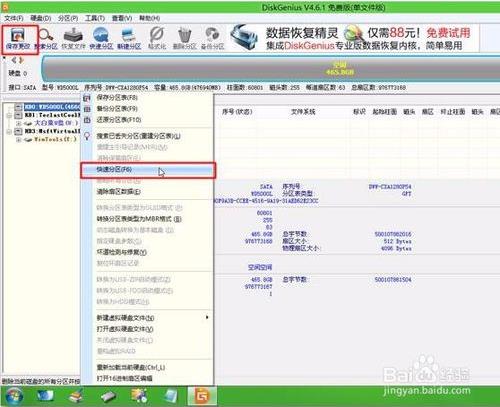This screenshot has height=407, width=500.
Task: Click the 备份分区 backup partition toolbar icon
Action: point(212,39)
